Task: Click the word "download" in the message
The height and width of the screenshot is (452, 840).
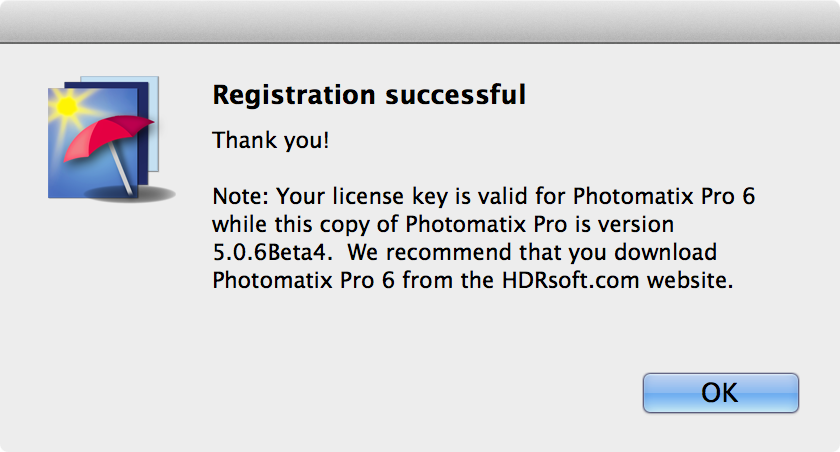Action: coord(665,252)
